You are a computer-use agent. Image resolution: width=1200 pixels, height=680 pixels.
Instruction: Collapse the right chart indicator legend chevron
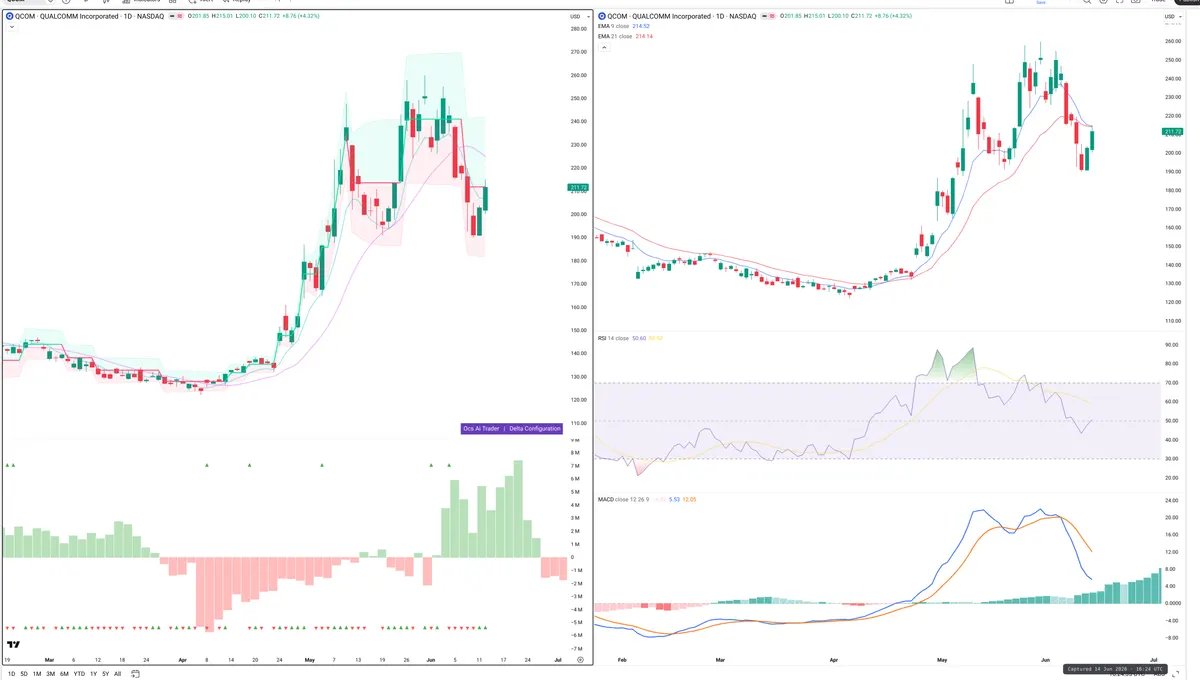(x=603, y=48)
